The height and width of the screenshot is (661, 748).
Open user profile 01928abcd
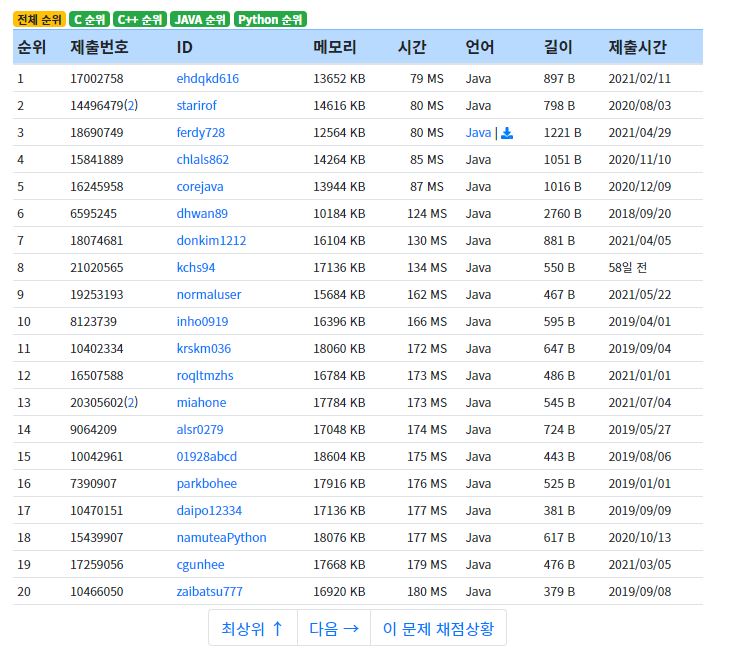(x=207, y=457)
